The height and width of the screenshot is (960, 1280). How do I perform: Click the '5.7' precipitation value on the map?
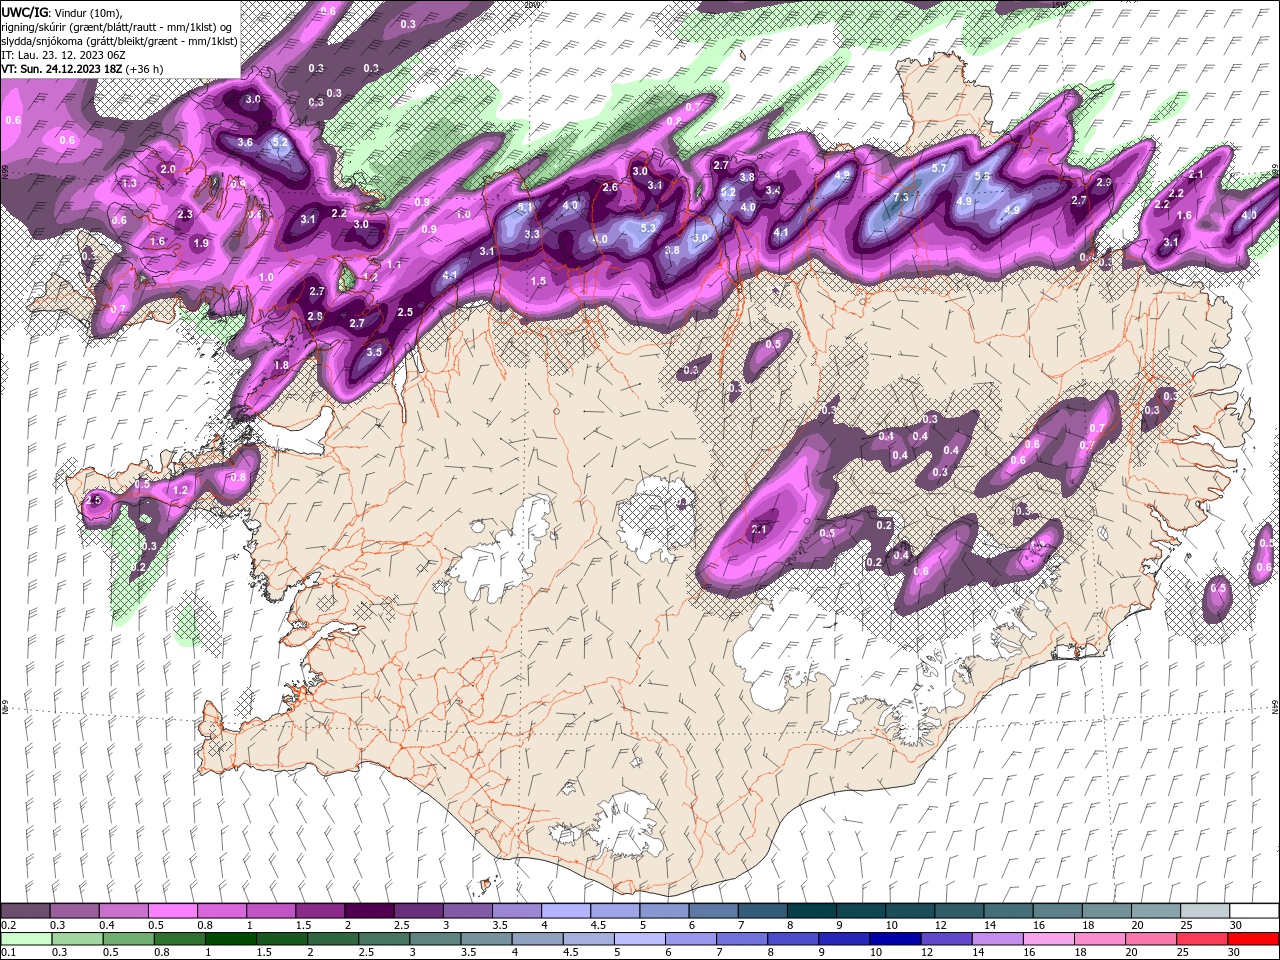tap(939, 169)
